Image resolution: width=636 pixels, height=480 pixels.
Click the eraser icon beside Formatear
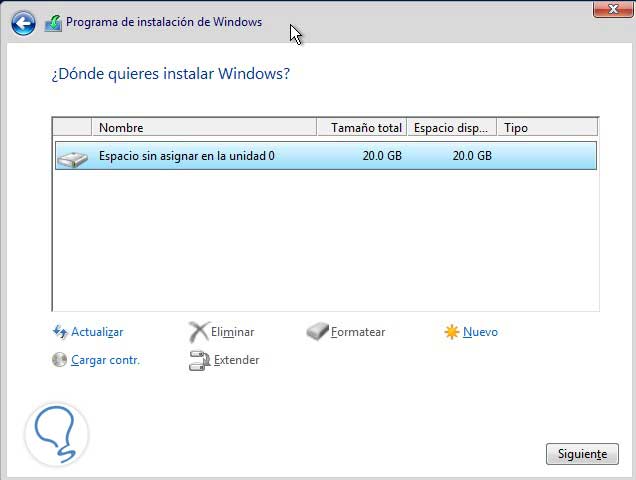tap(317, 331)
